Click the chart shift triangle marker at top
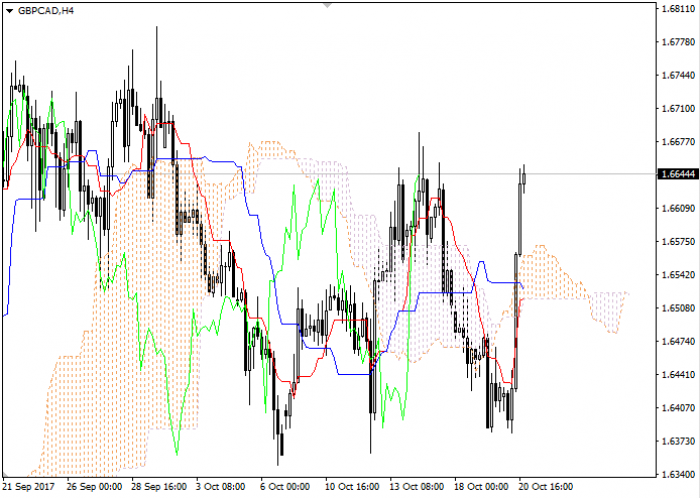 (327, 5)
